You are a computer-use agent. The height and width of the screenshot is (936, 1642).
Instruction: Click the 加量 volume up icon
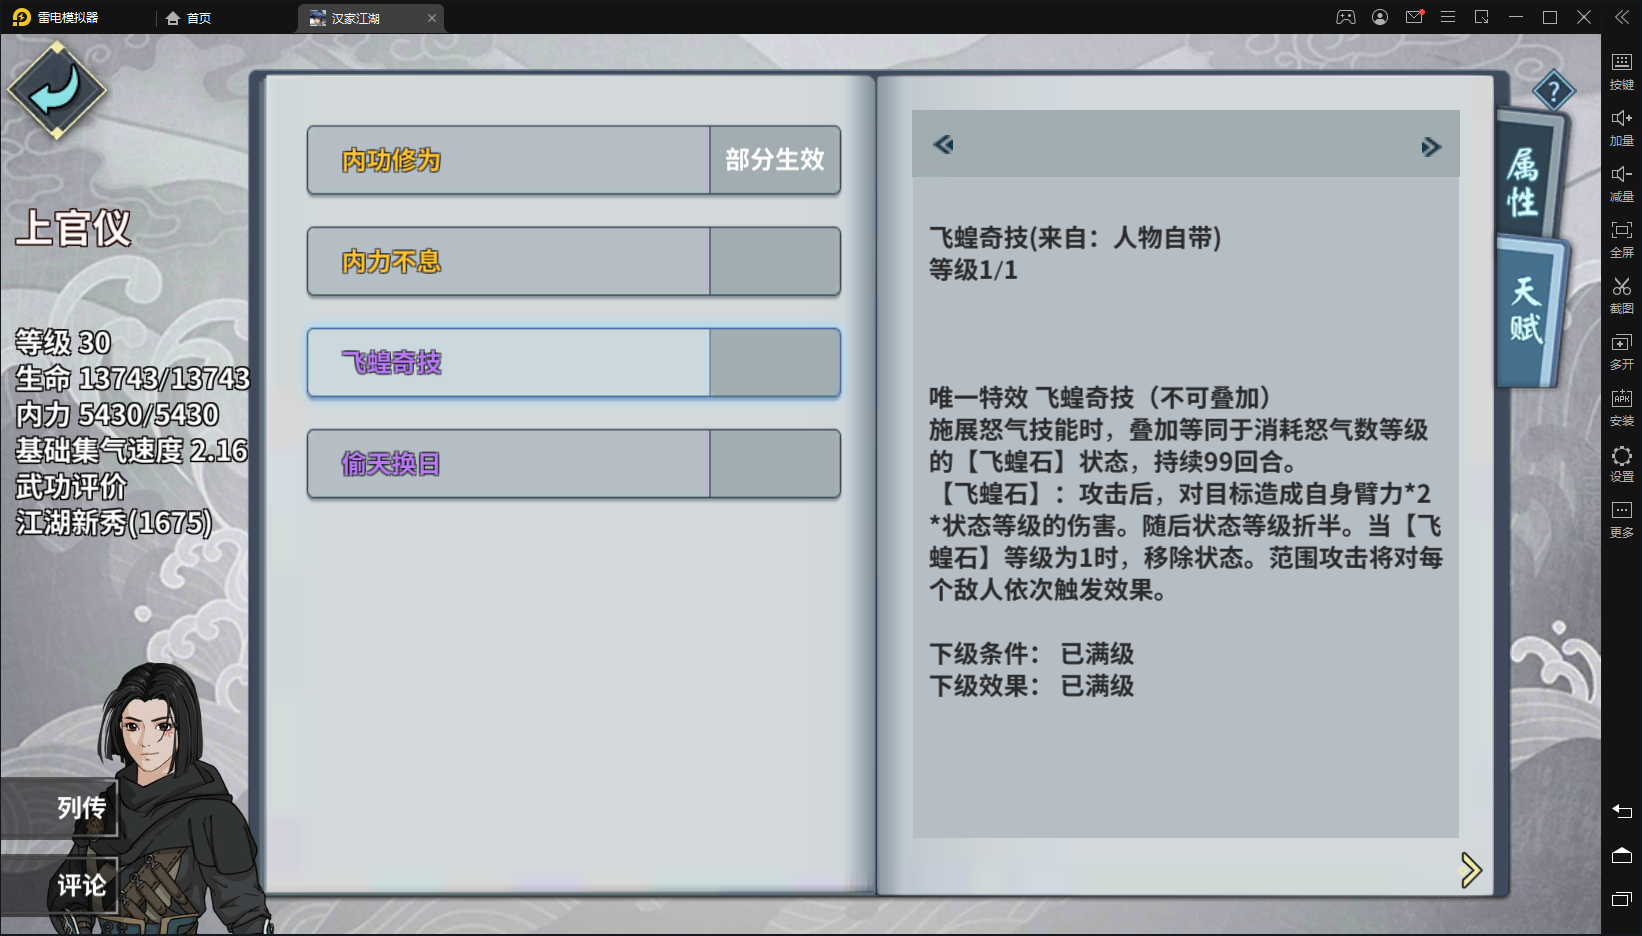click(1621, 127)
